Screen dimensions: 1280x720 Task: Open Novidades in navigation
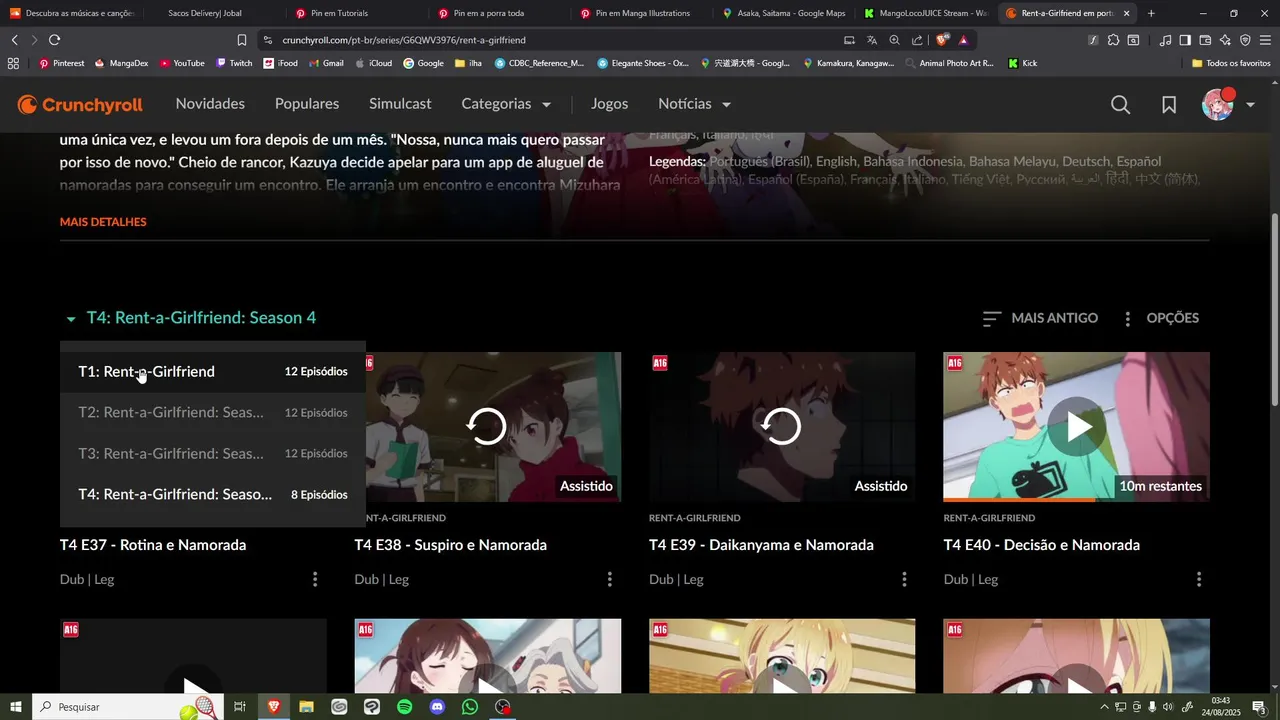point(210,104)
